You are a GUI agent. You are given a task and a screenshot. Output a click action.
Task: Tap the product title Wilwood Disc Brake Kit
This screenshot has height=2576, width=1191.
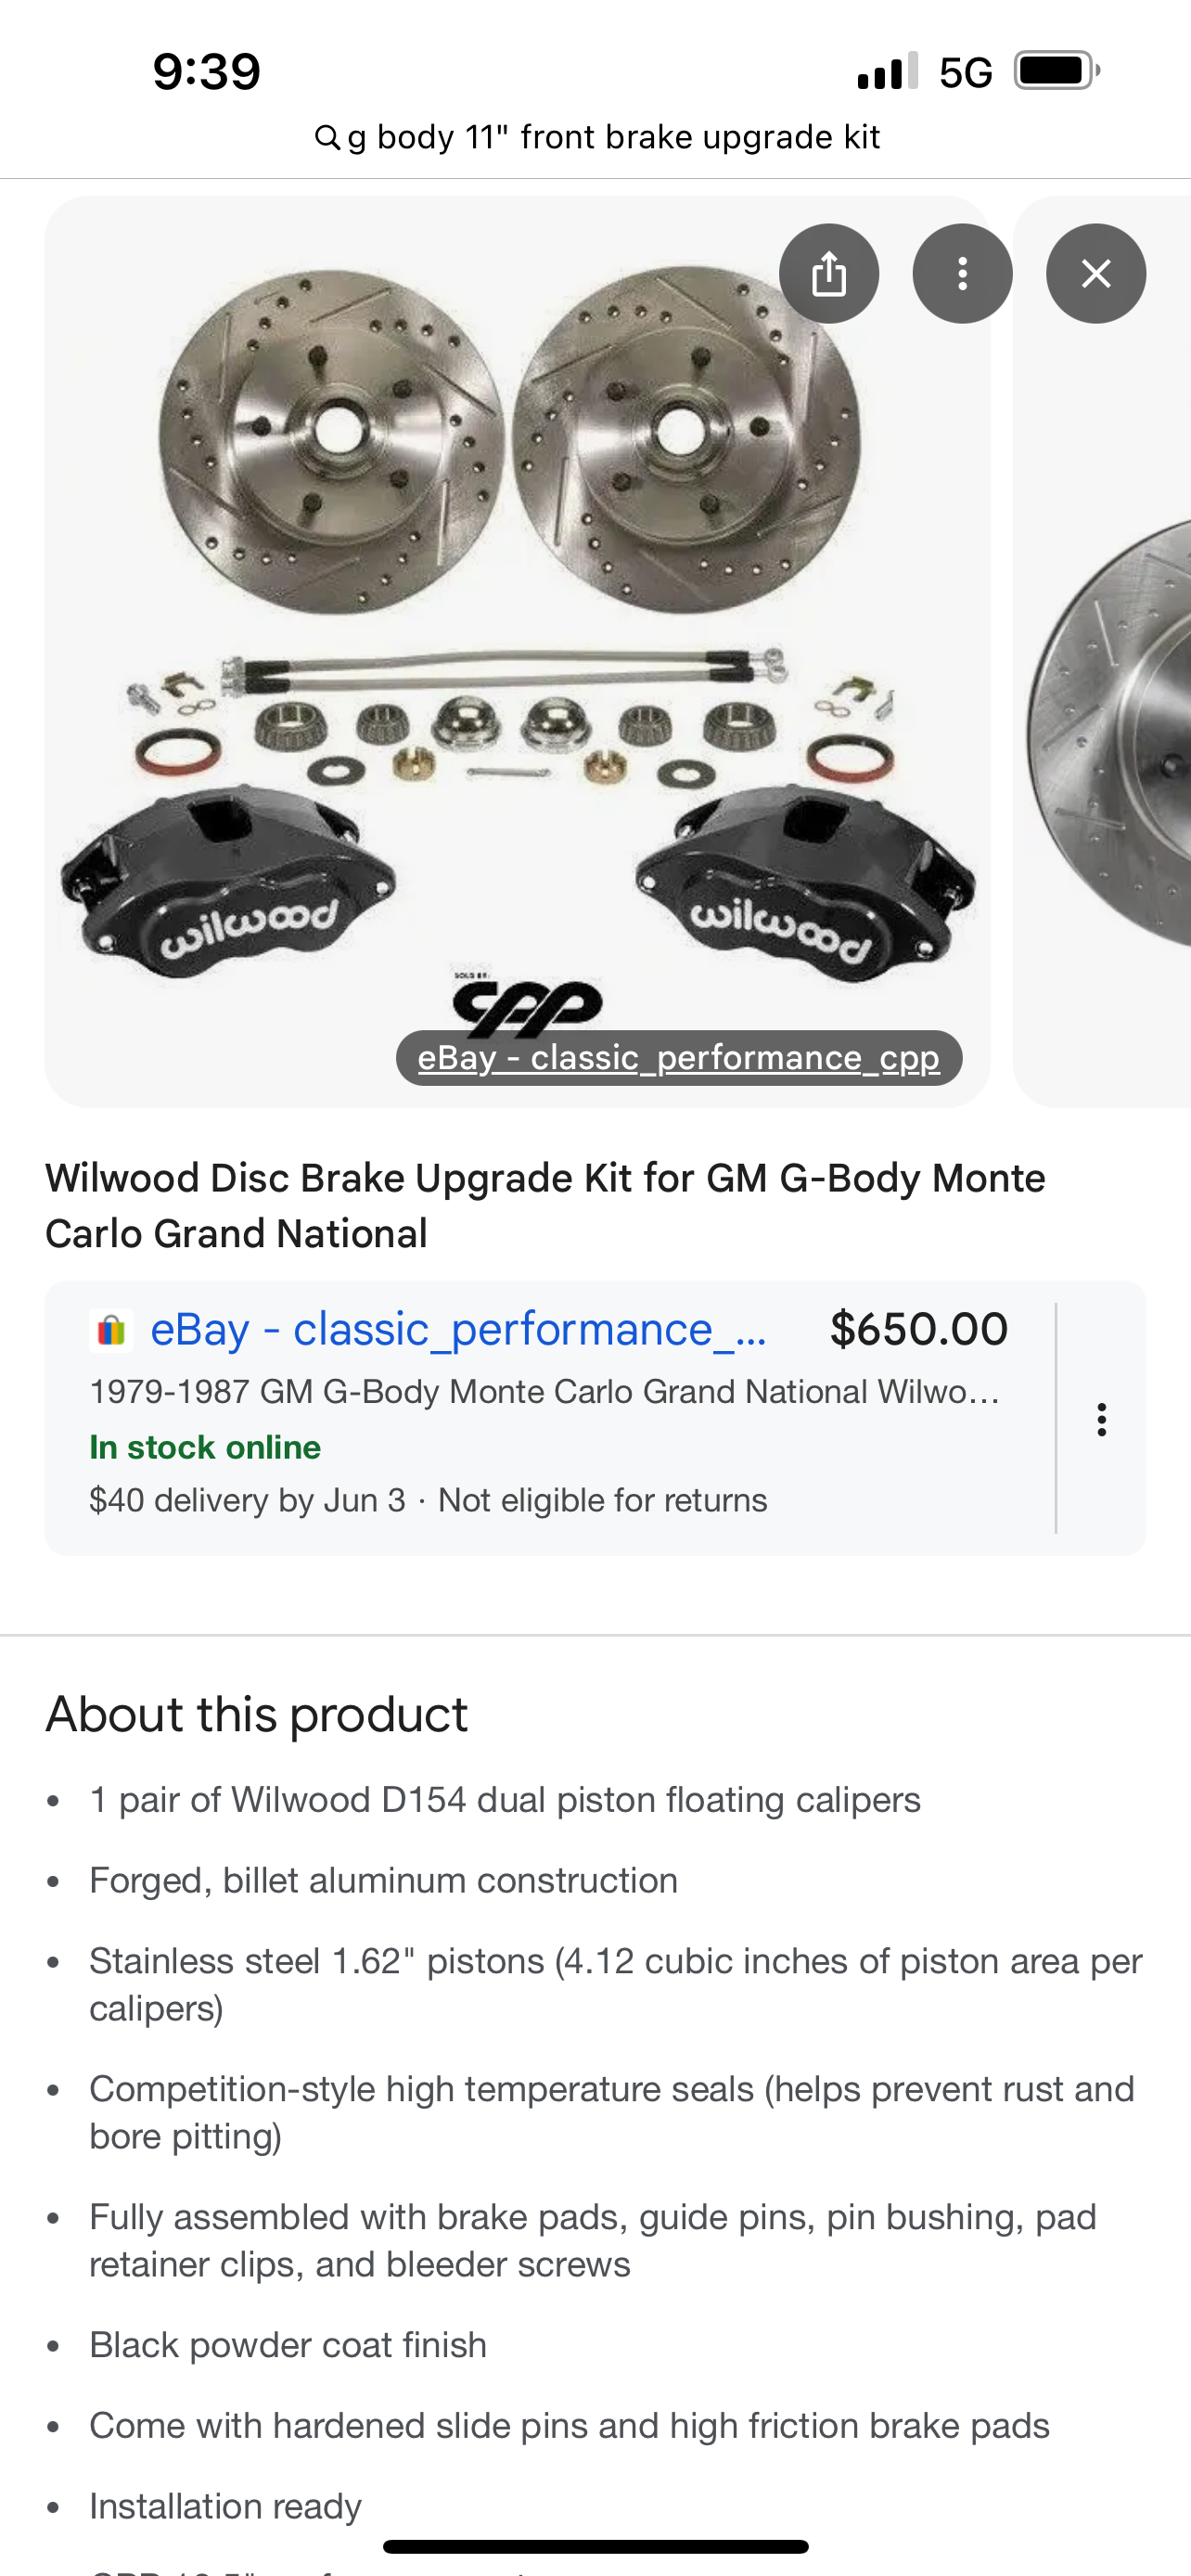545,1205
